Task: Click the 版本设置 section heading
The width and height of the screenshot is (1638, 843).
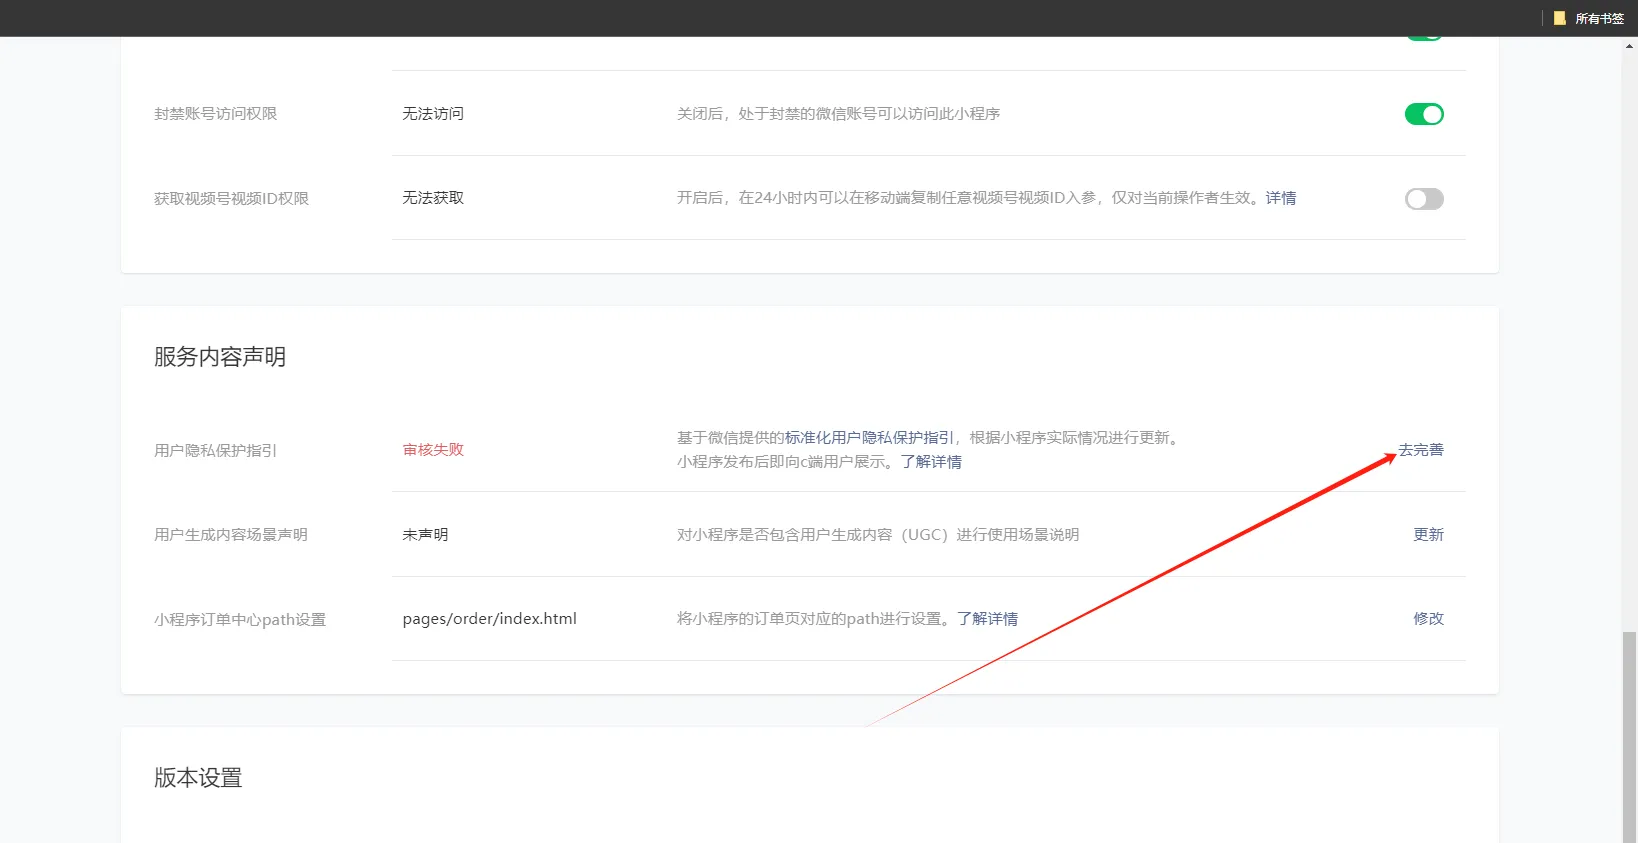Action: 198,778
